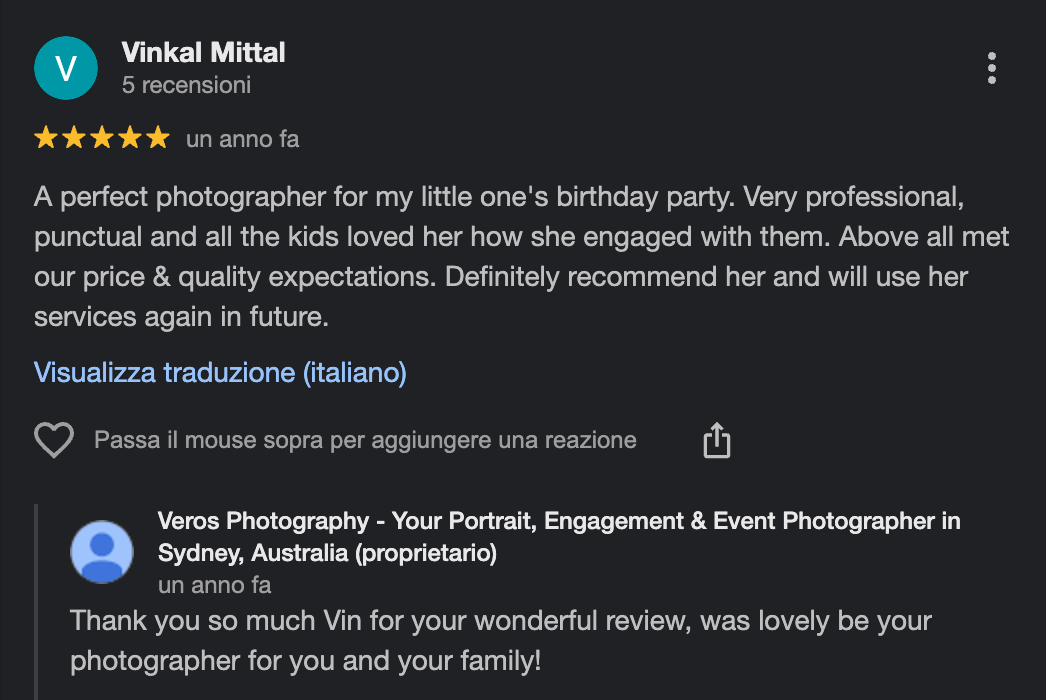This screenshot has height=700, width=1046.
Task: Click Vinkal Mittal's teal V avatar
Action: click(x=66, y=68)
